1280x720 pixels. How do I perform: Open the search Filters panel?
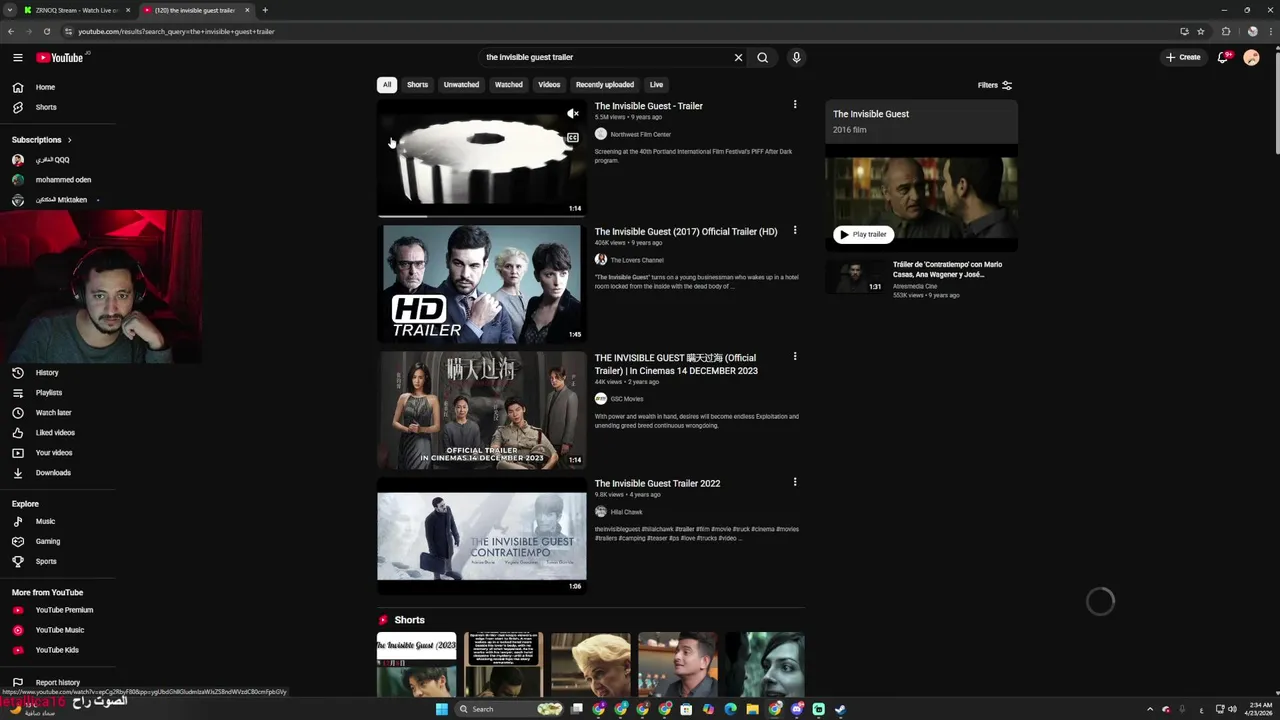pyautogui.click(x=995, y=85)
